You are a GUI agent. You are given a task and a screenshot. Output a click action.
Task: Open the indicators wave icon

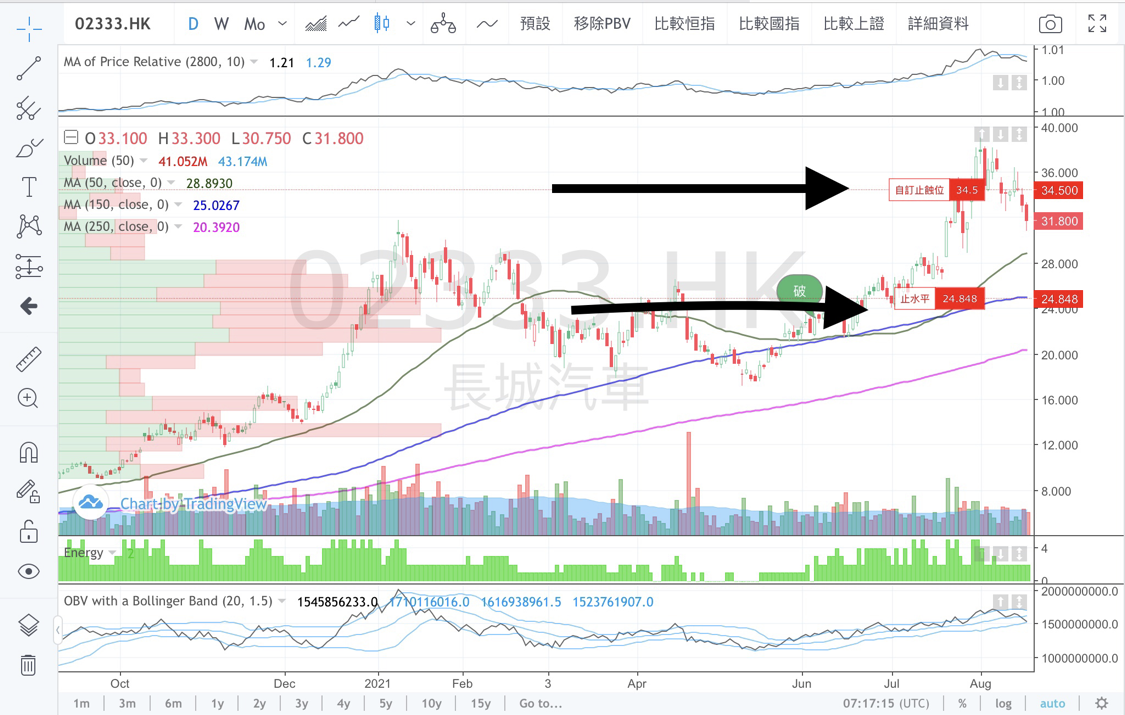tap(487, 24)
